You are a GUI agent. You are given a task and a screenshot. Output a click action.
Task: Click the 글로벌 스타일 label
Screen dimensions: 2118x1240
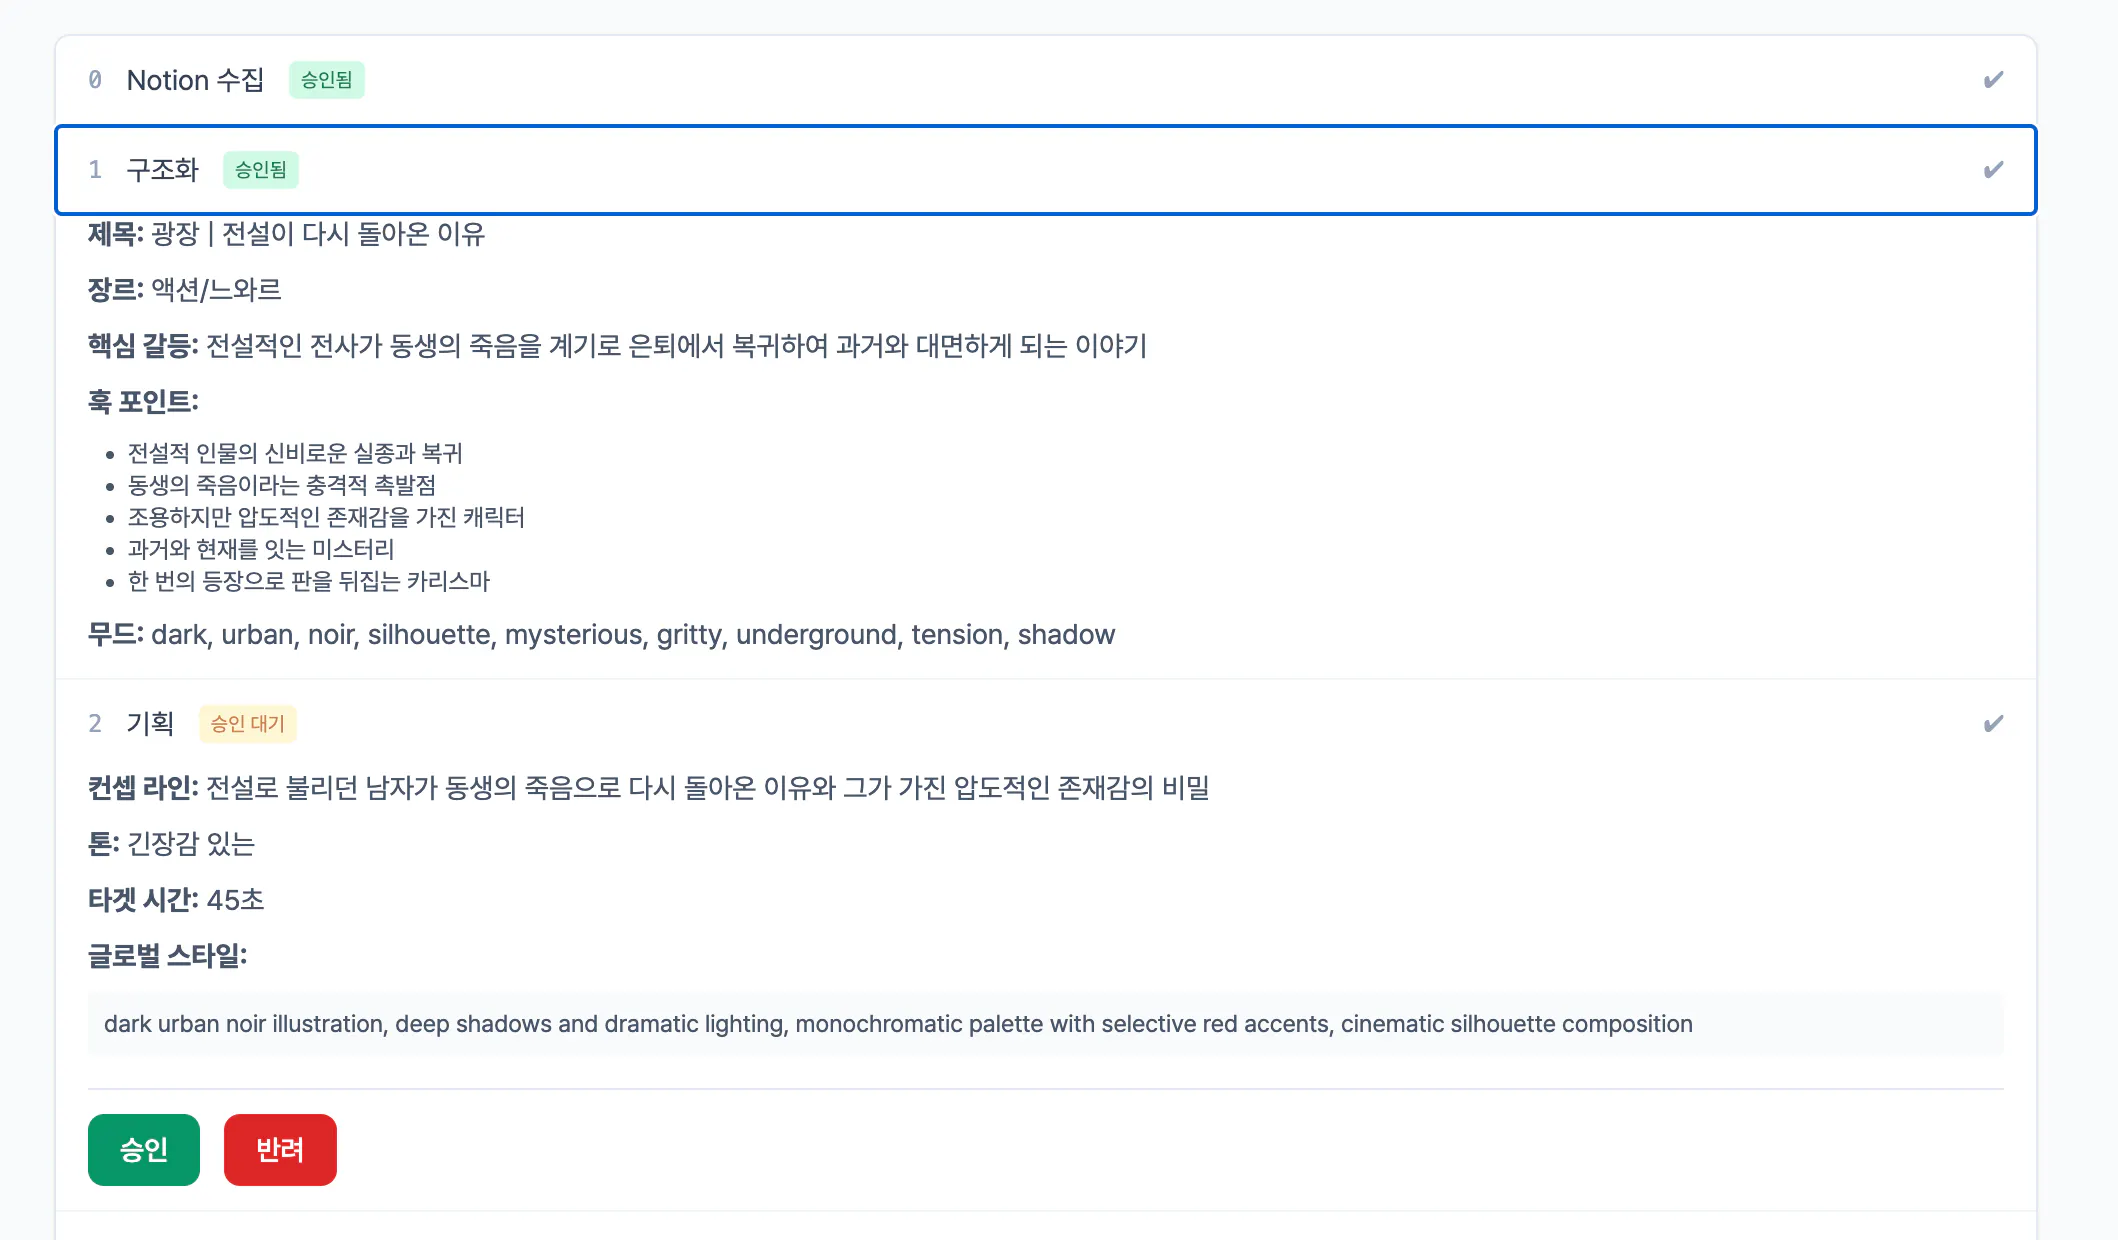click(167, 956)
